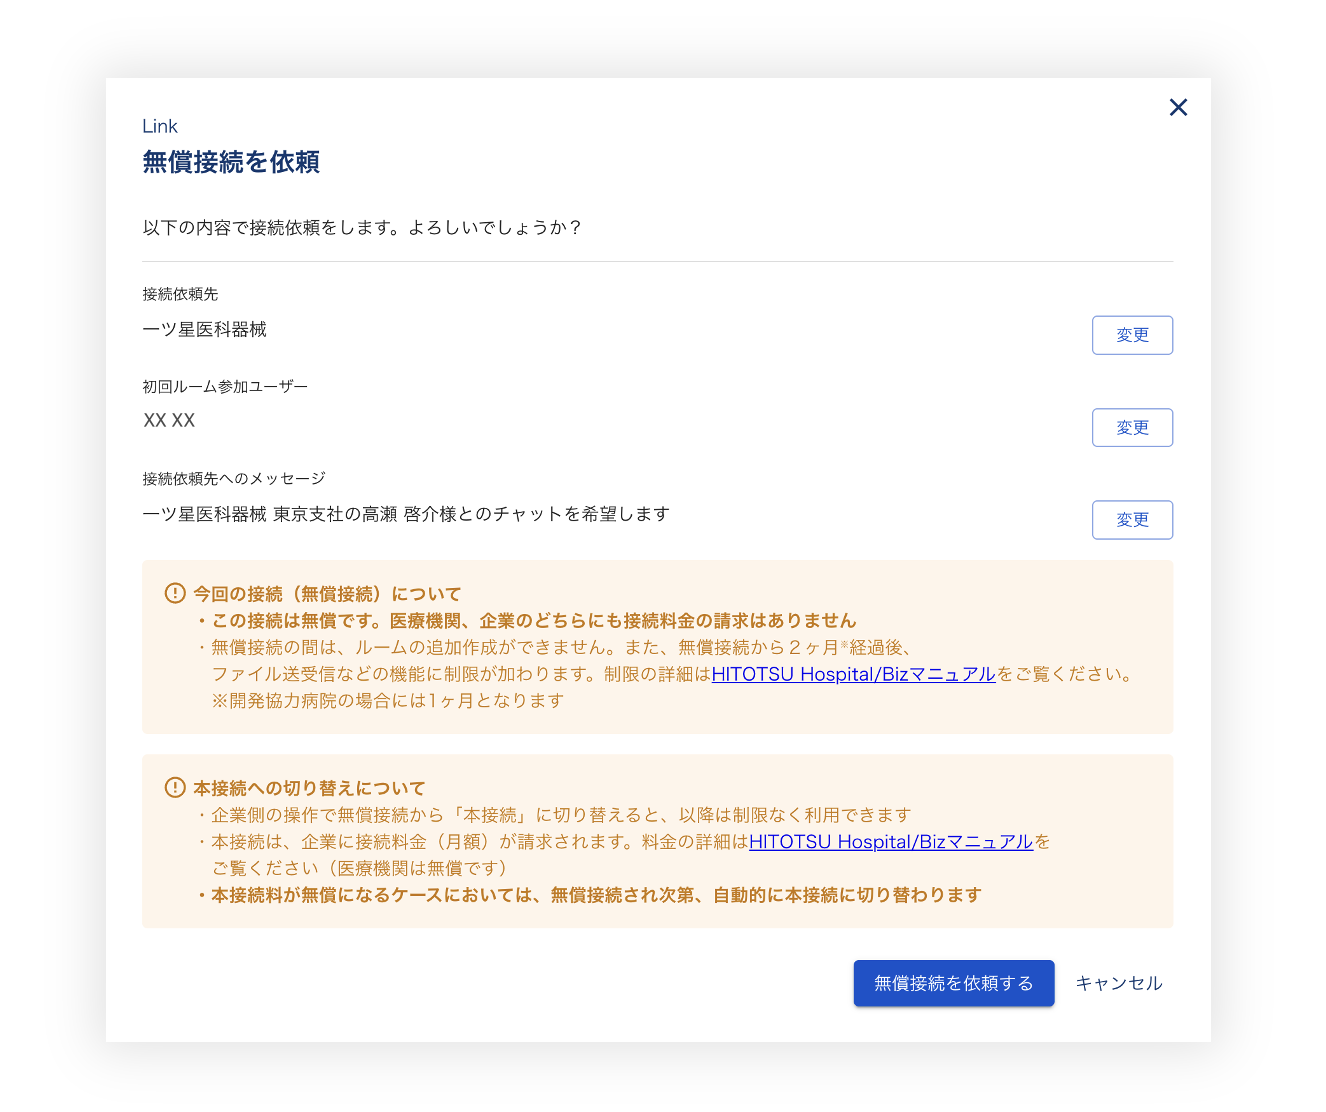Close the dialog with the X icon
This screenshot has height=1112, width=1326.
1178,107
